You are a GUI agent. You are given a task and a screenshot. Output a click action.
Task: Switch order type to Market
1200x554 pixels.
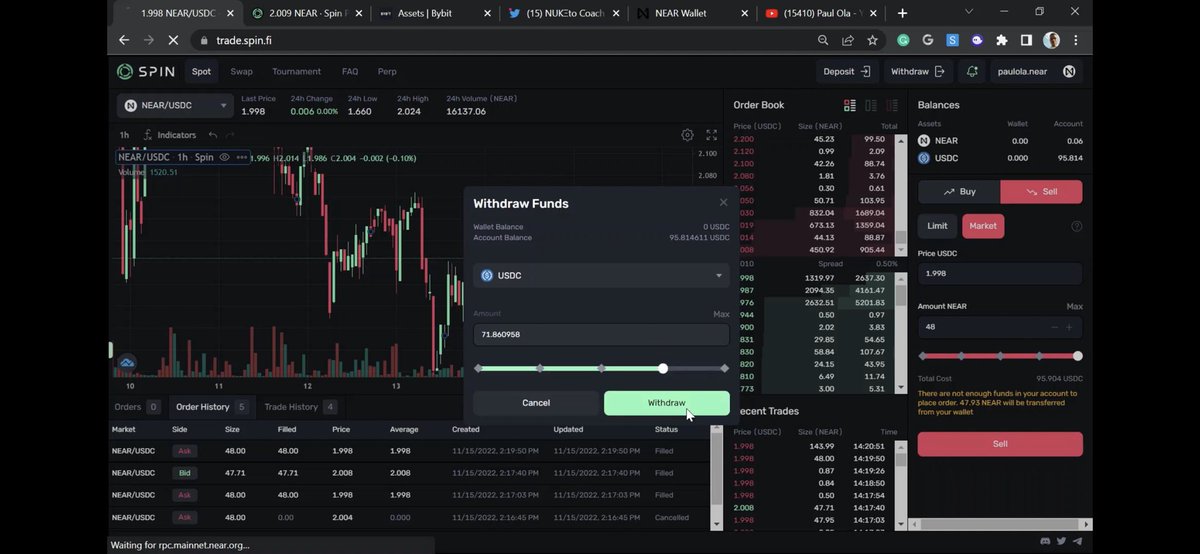tap(983, 226)
